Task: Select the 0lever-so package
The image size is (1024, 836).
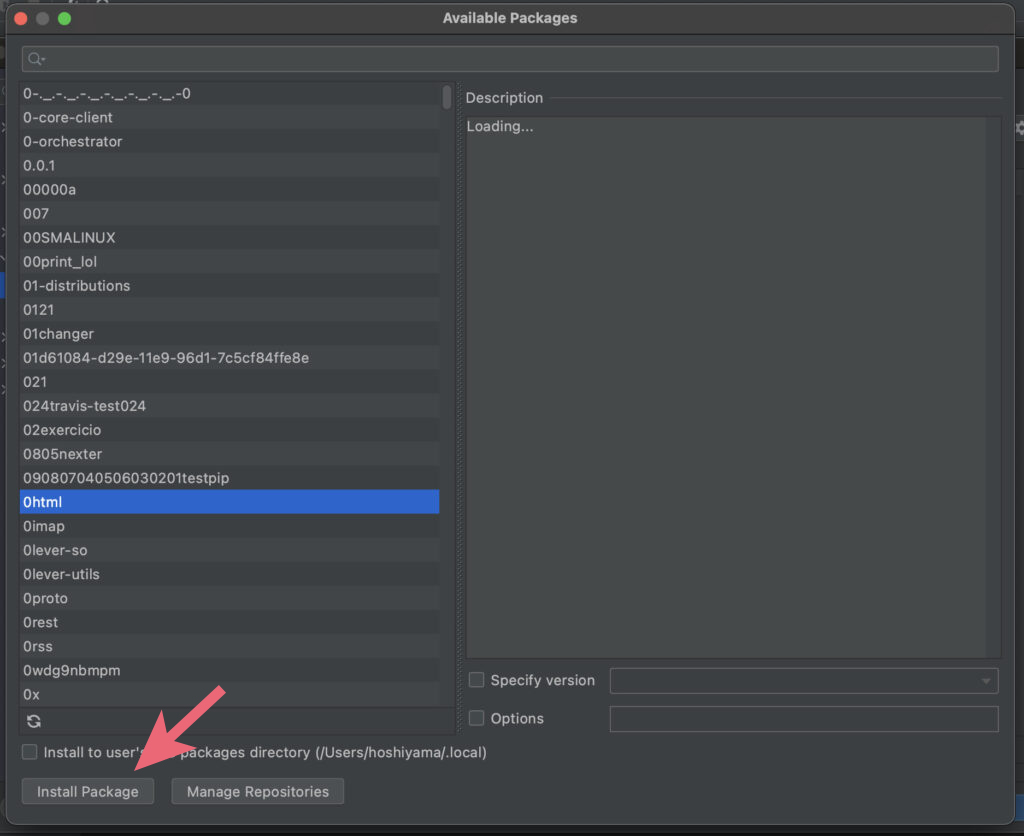Action: coord(229,550)
